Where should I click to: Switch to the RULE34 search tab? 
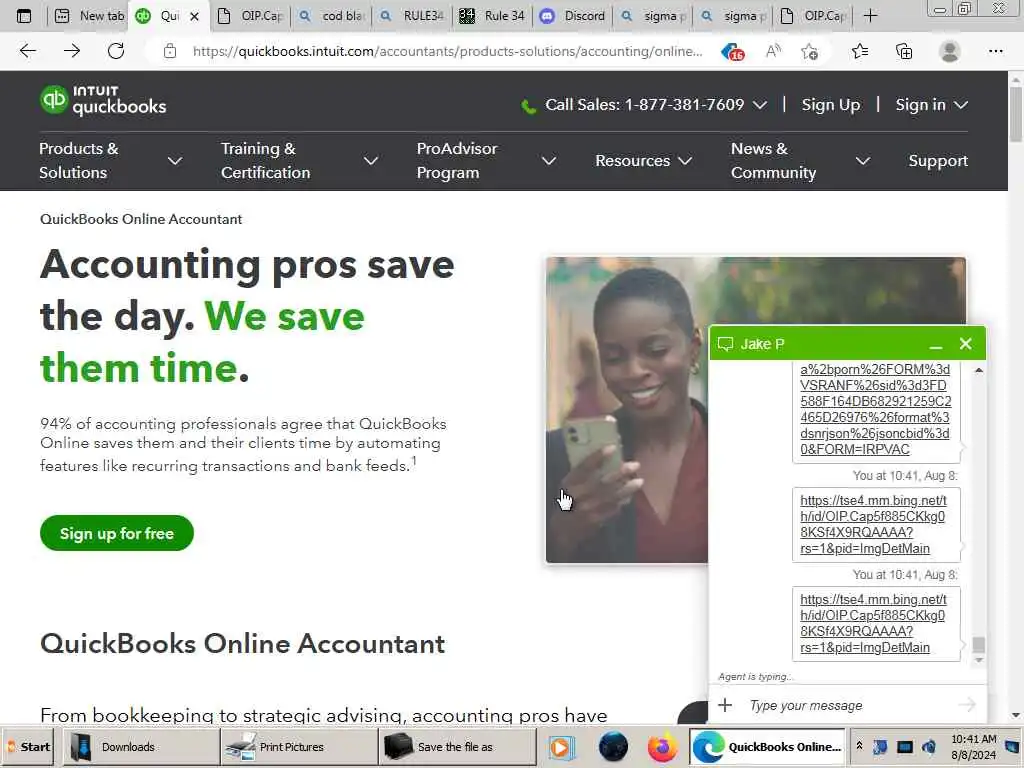(x=413, y=16)
